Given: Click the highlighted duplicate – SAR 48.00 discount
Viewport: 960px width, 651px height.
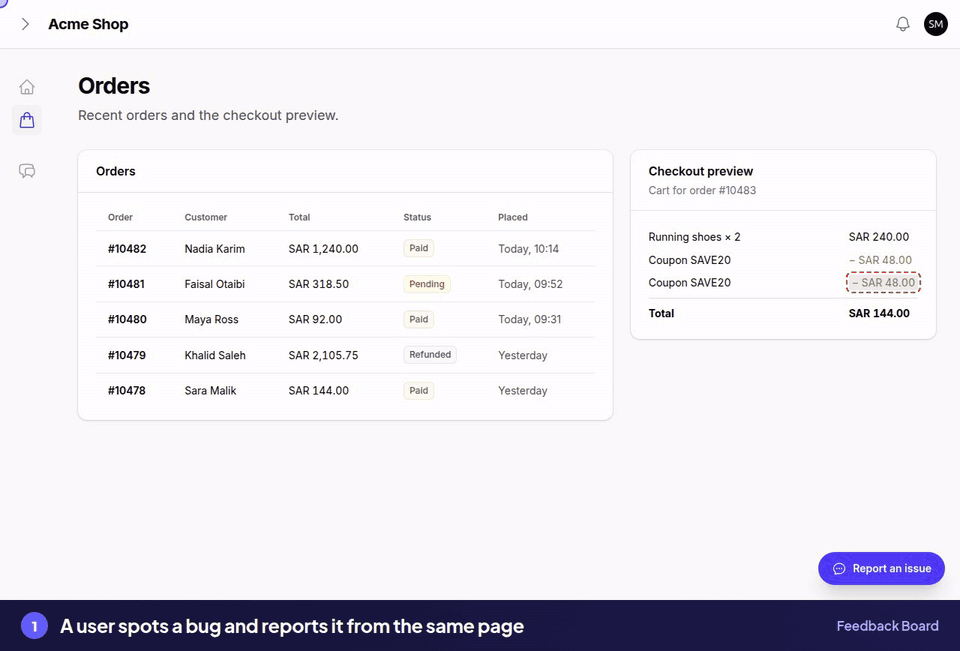Looking at the screenshot, I should click(883, 283).
